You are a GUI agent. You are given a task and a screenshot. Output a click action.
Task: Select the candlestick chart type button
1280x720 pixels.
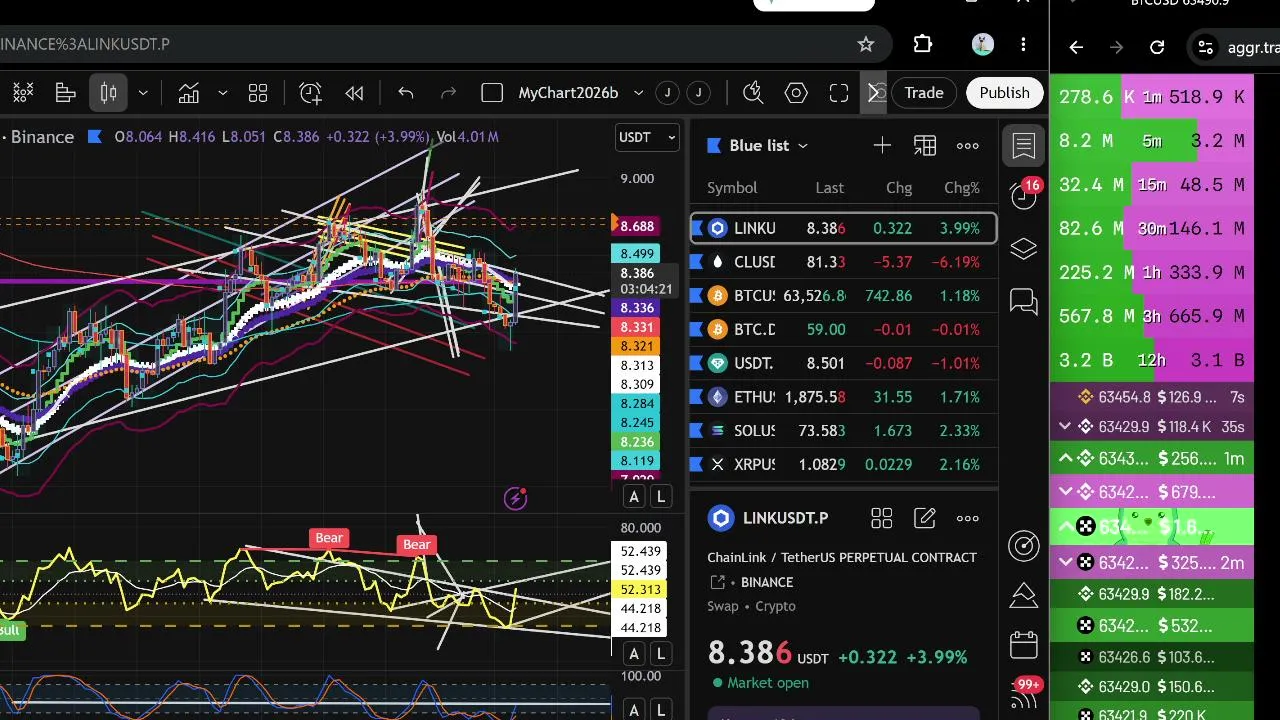click(109, 93)
